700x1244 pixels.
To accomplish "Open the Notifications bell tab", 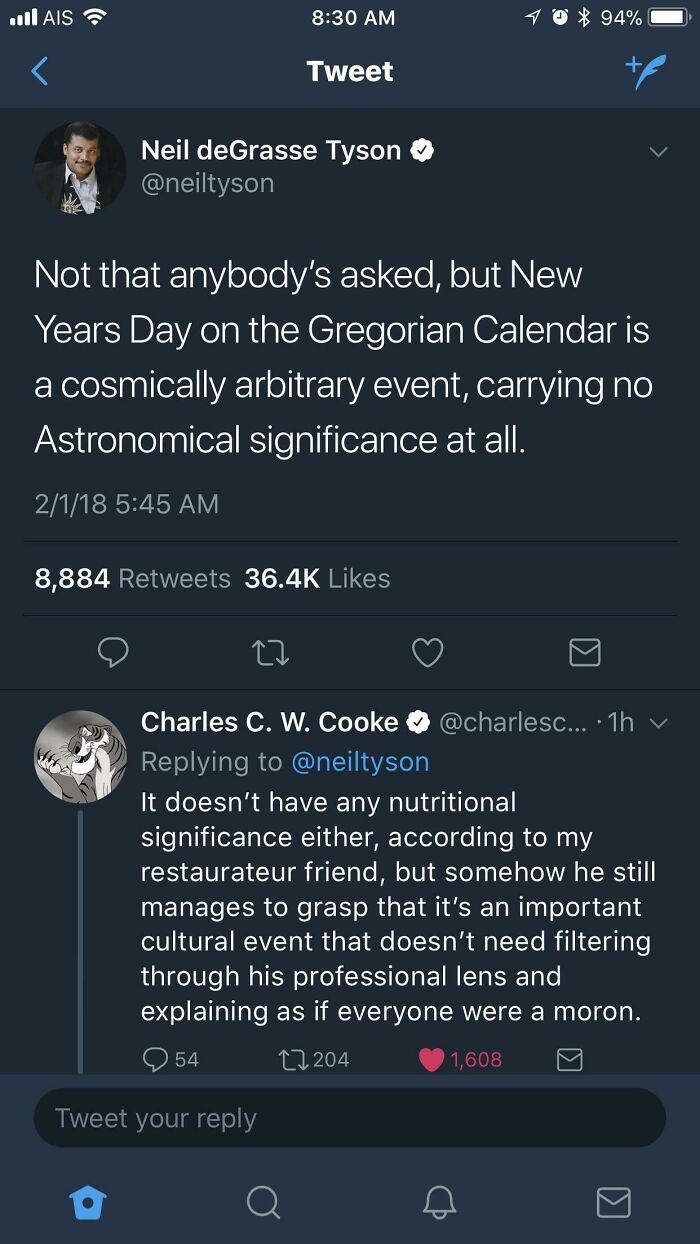I will [x=438, y=1202].
